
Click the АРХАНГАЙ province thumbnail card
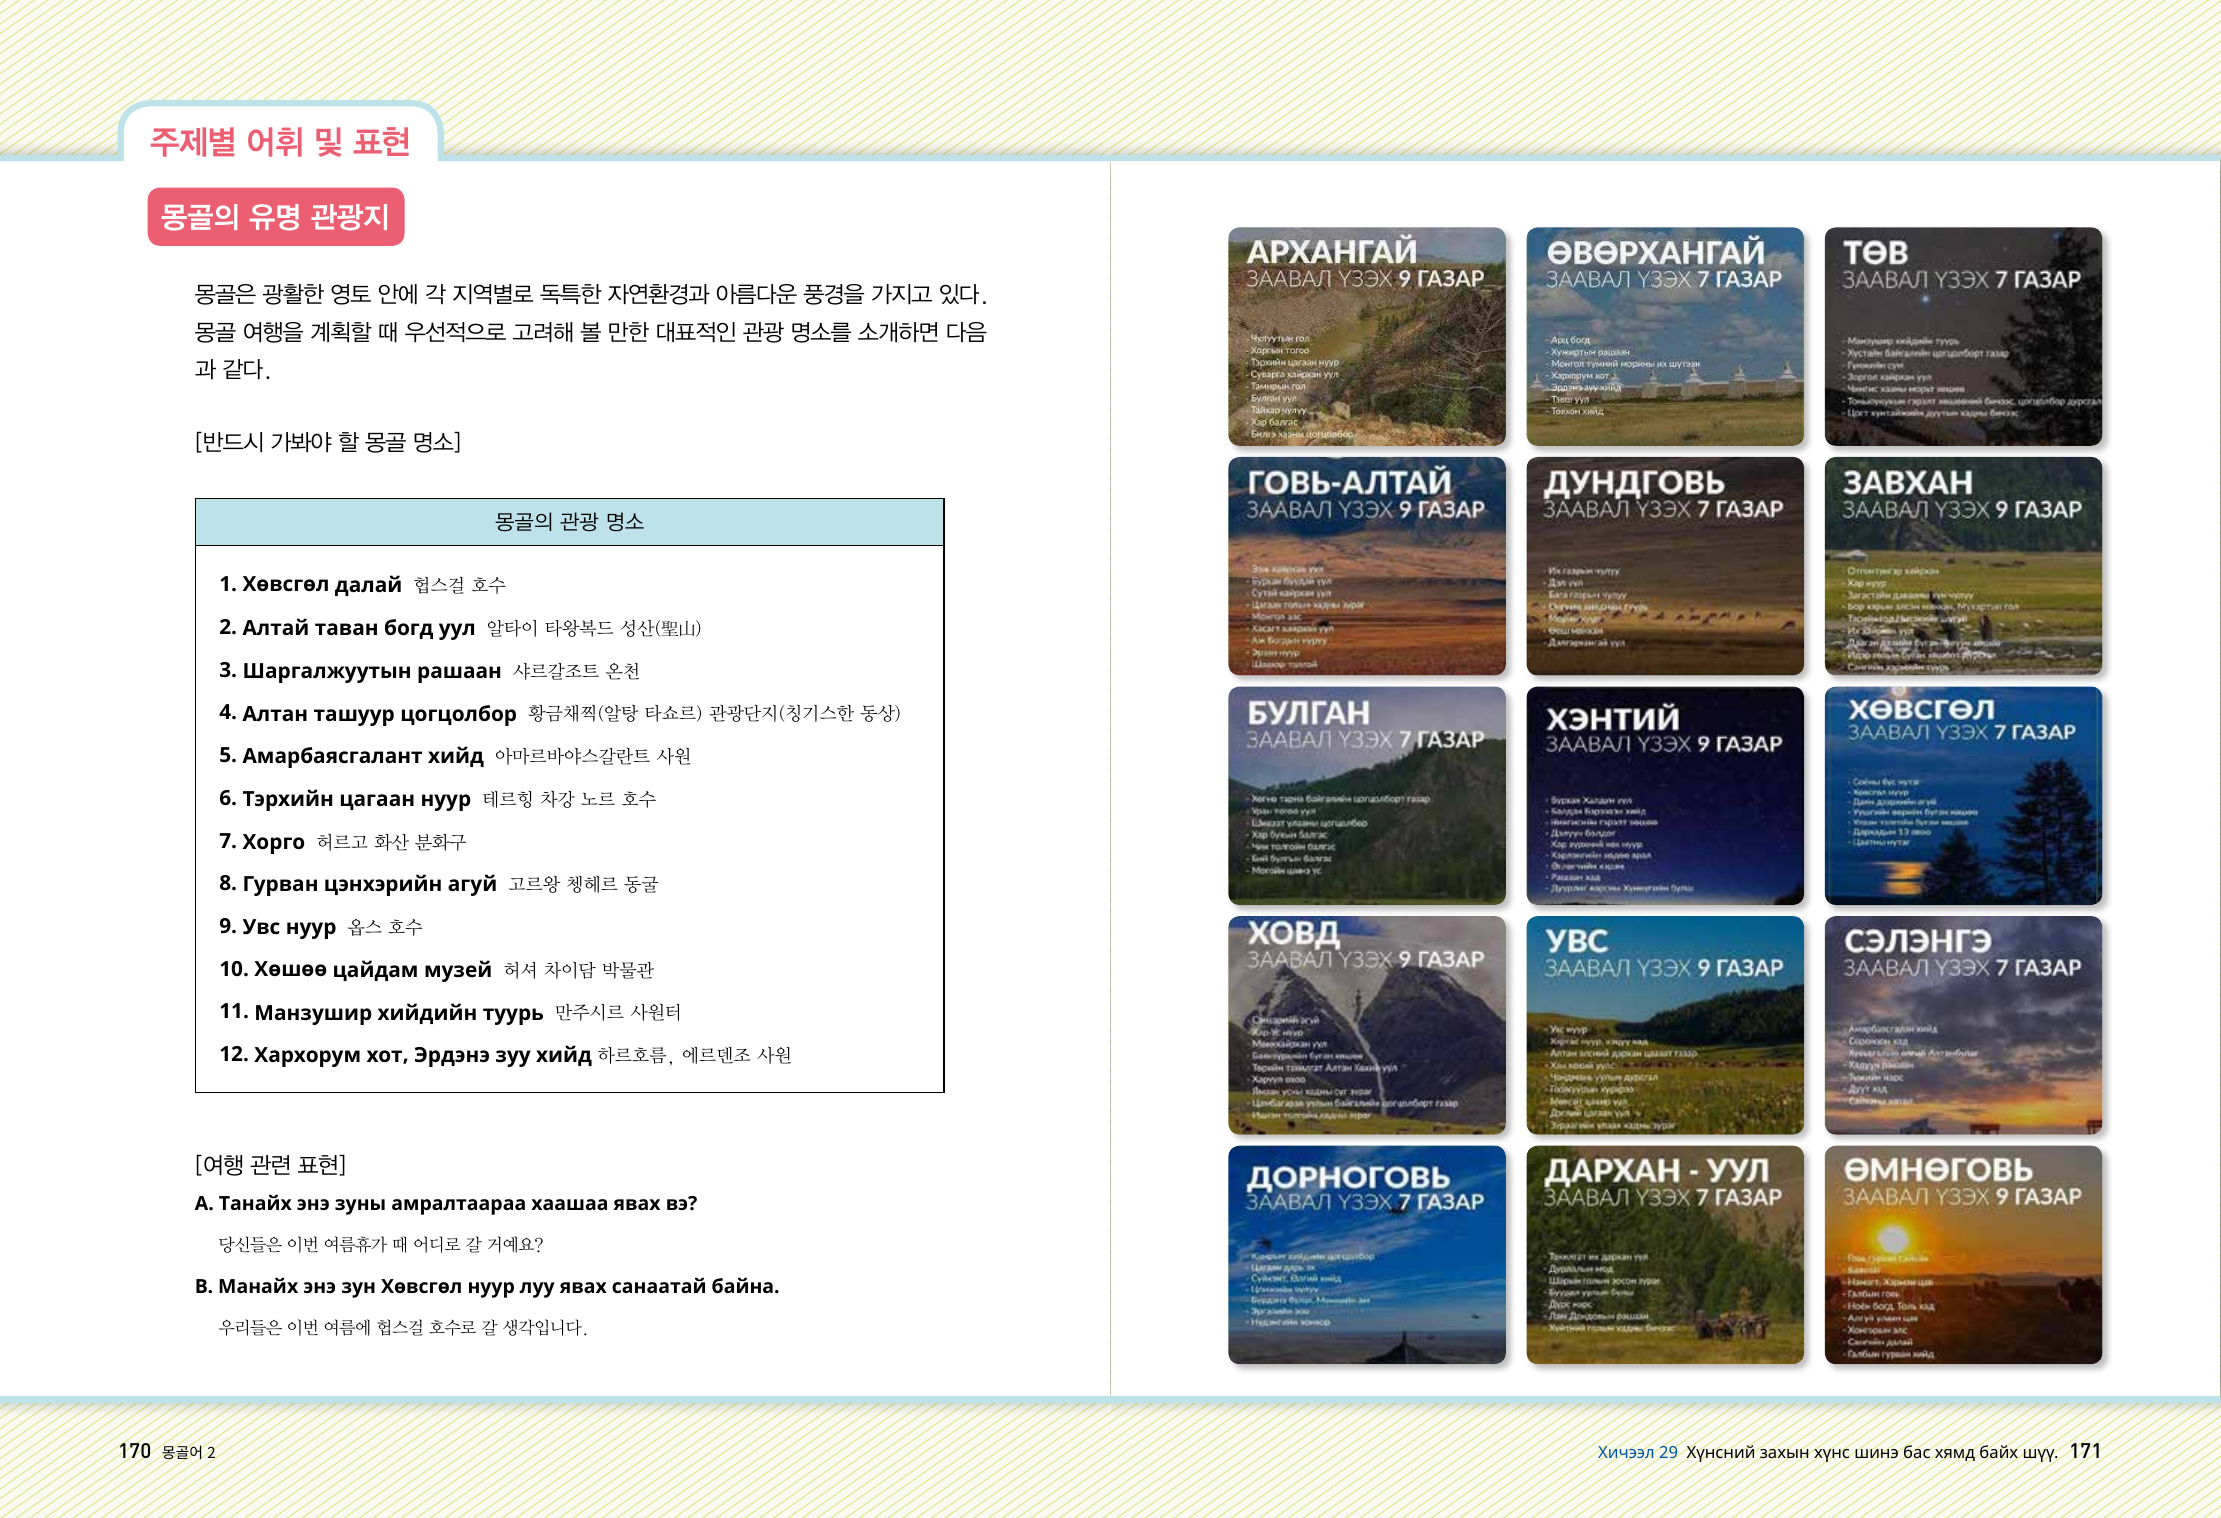[x=1366, y=336]
